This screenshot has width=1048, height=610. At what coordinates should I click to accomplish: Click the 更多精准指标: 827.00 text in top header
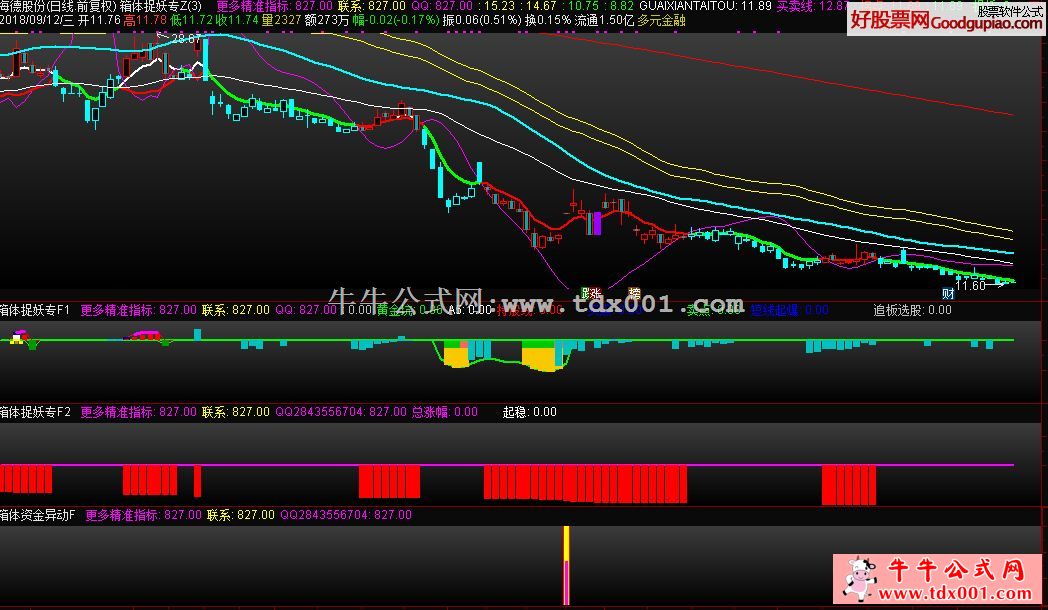(x=275, y=6)
